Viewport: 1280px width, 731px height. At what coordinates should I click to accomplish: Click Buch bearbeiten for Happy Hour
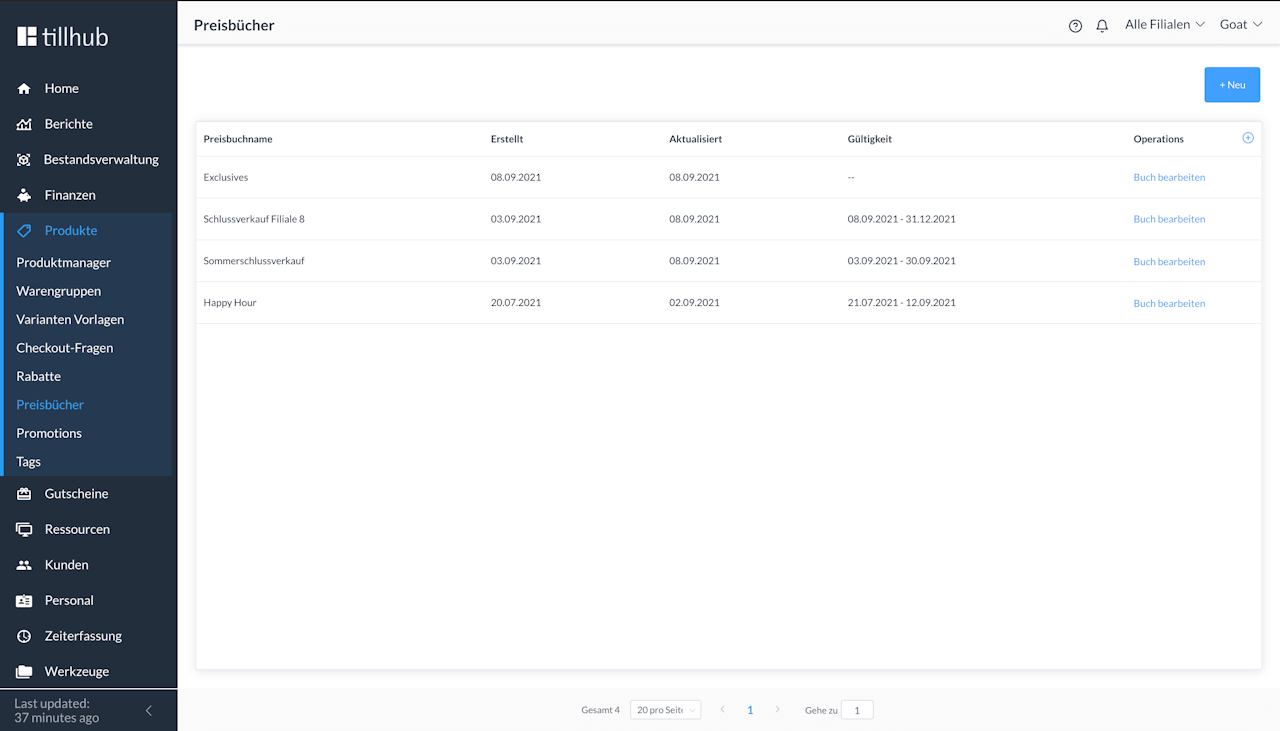click(1168, 303)
